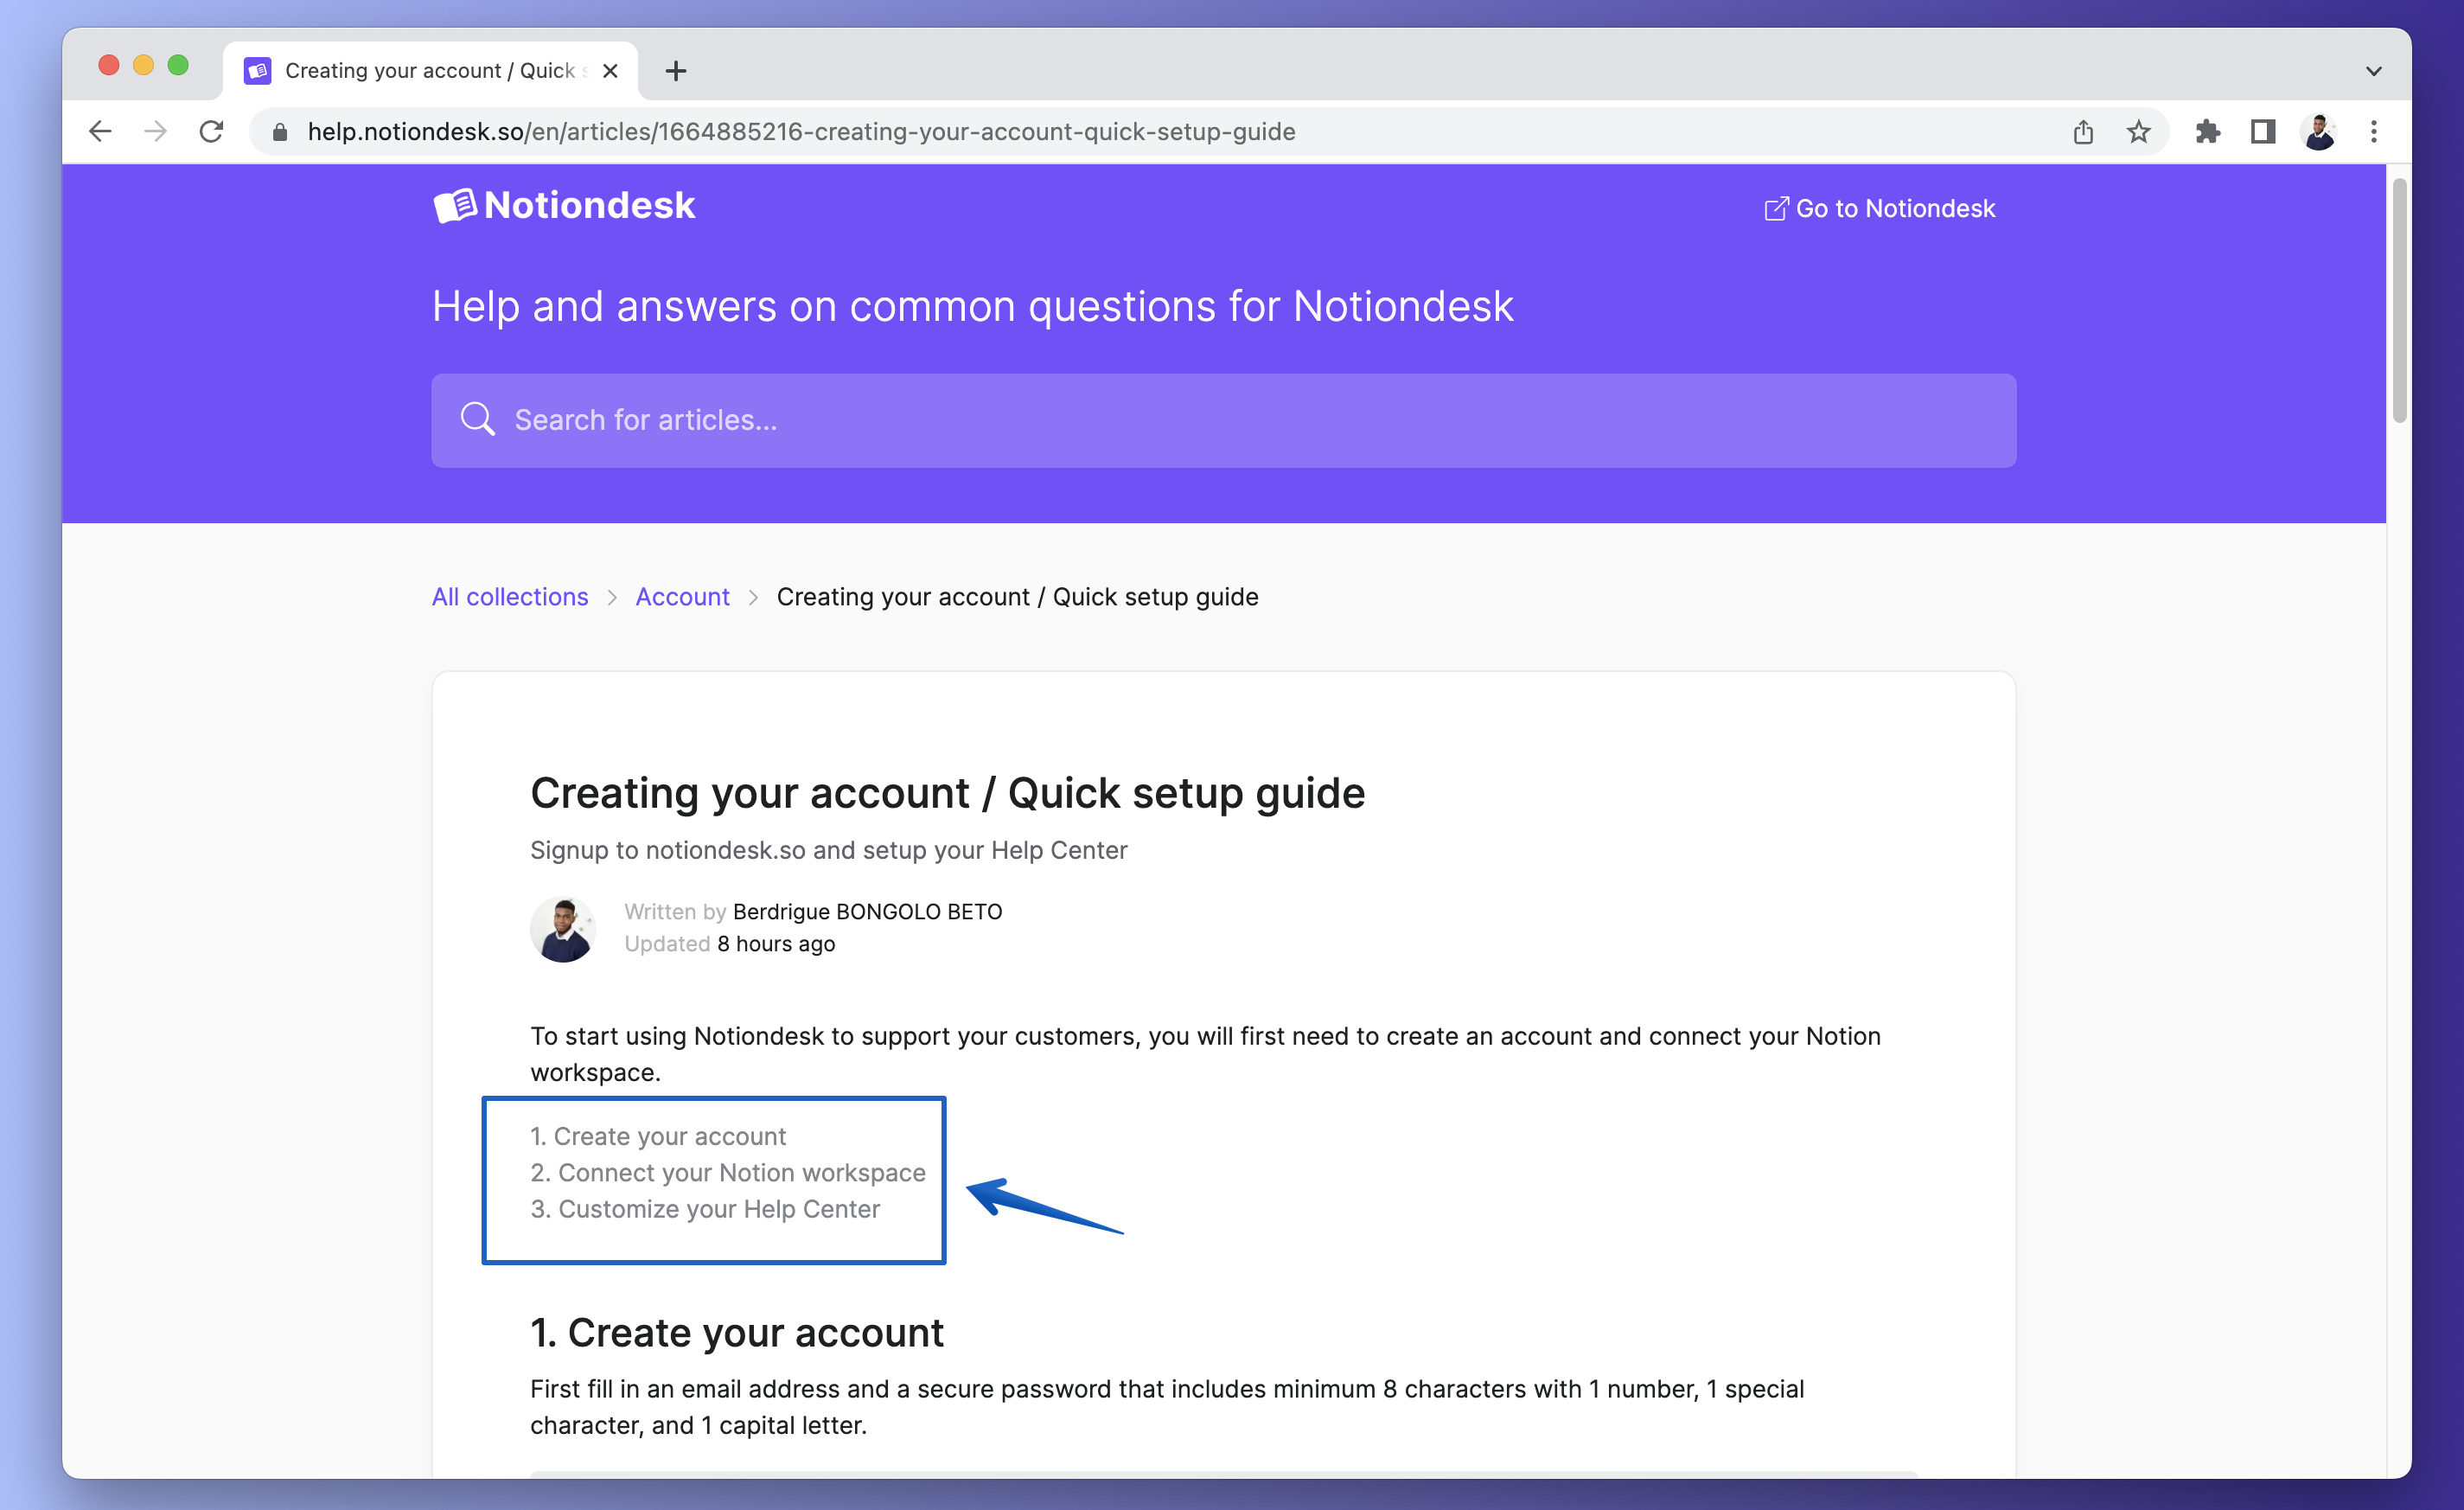Toggle the browser side panel icon
The height and width of the screenshot is (1510, 2464).
click(x=2263, y=132)
